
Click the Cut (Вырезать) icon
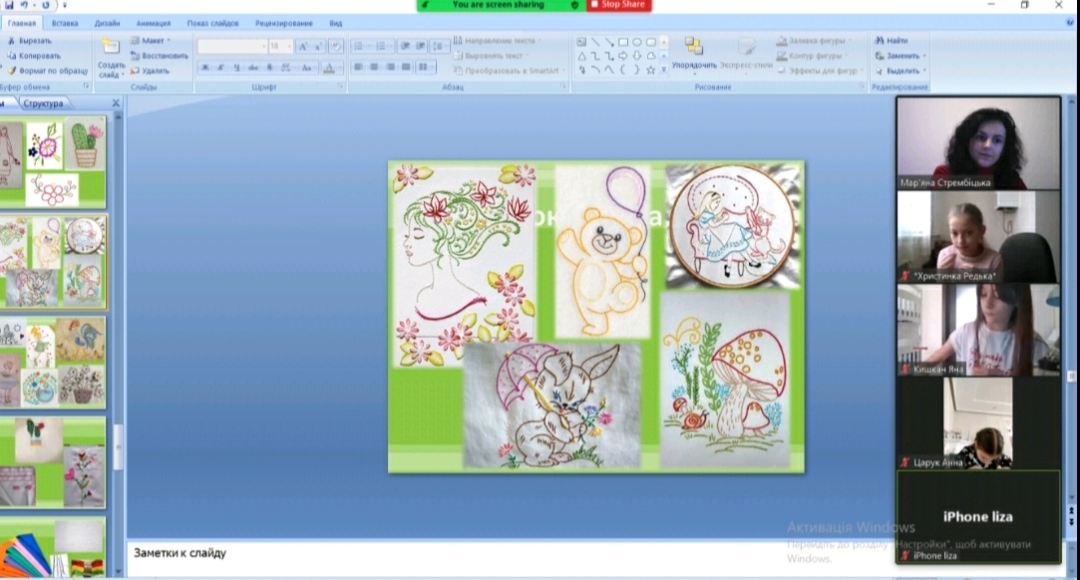[x=11, y=41]
